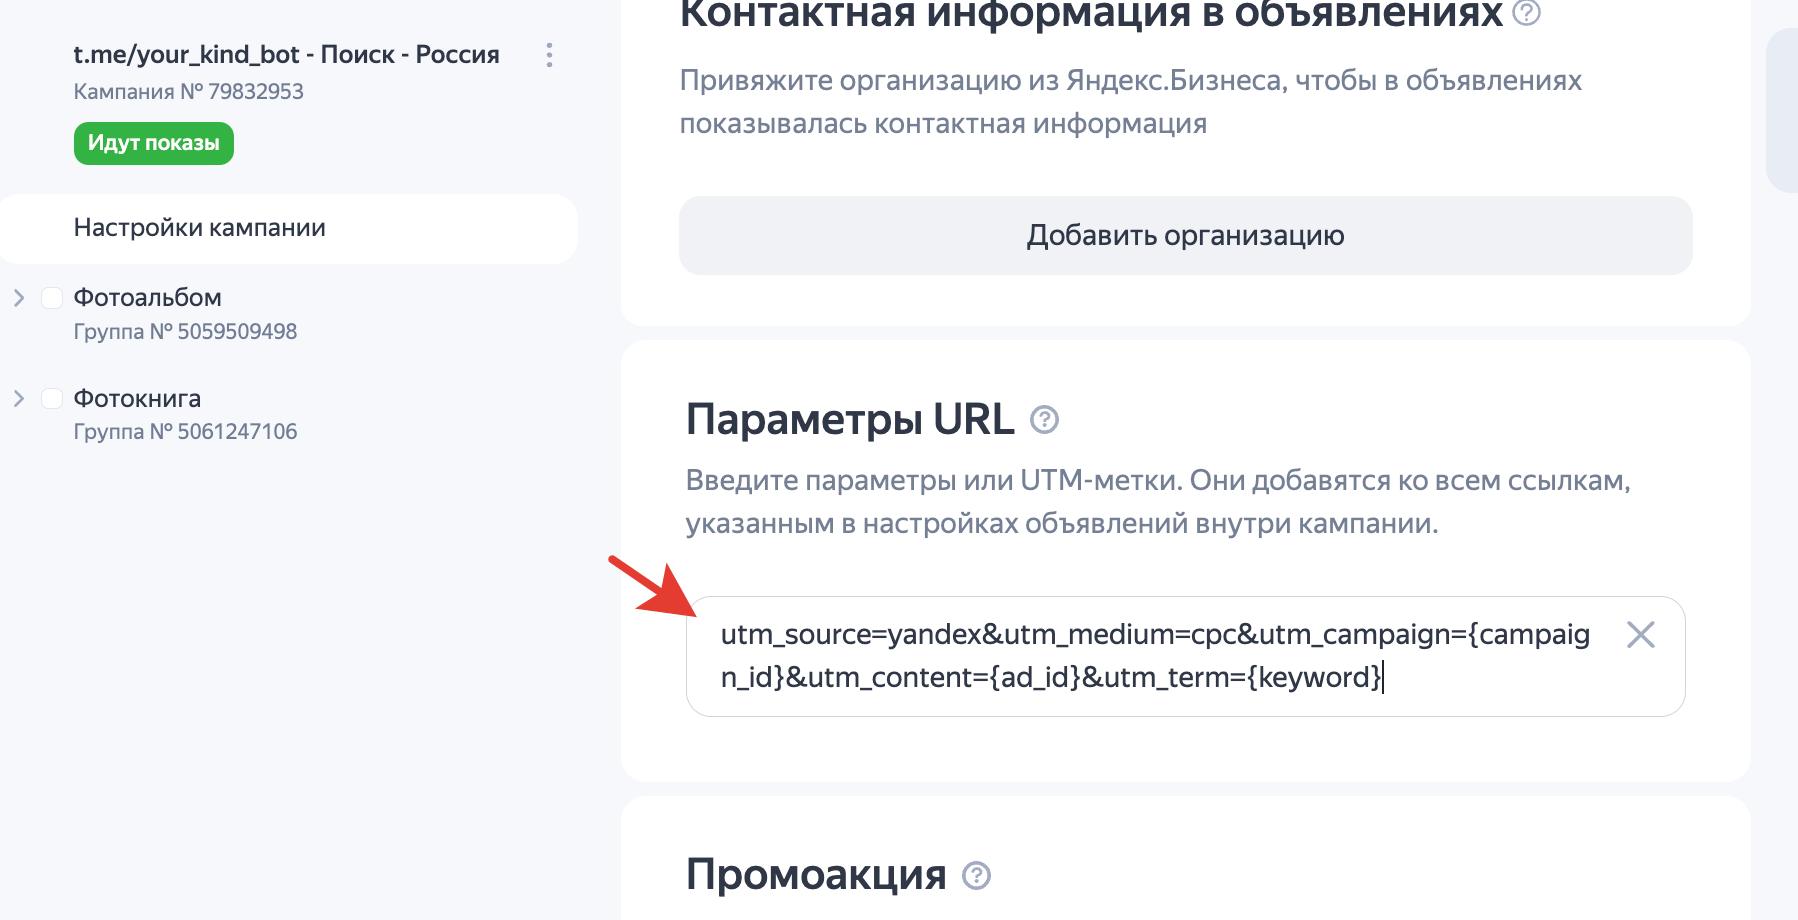Click the Идут показы status badge
Image resolution: width=1798 pixels, height=920 pixels.
pyautogui.click(x=154, y=143)
